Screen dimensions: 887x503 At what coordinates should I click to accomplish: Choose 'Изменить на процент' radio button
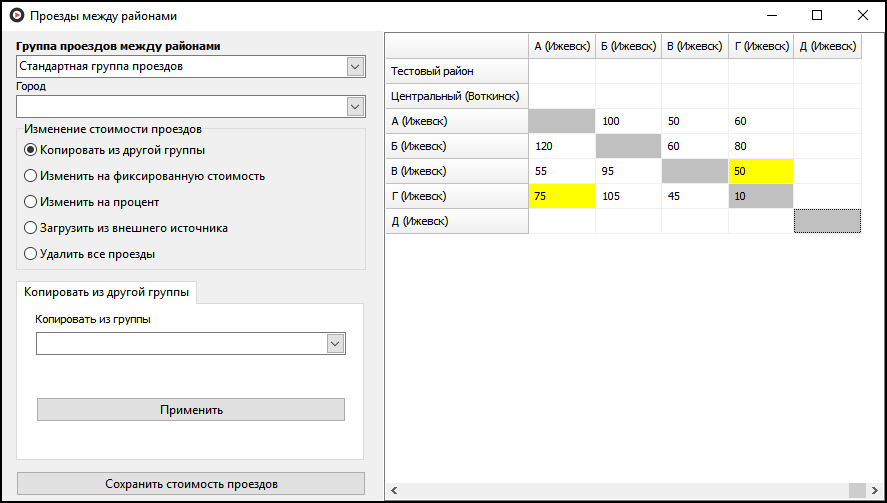click(30, 202)
